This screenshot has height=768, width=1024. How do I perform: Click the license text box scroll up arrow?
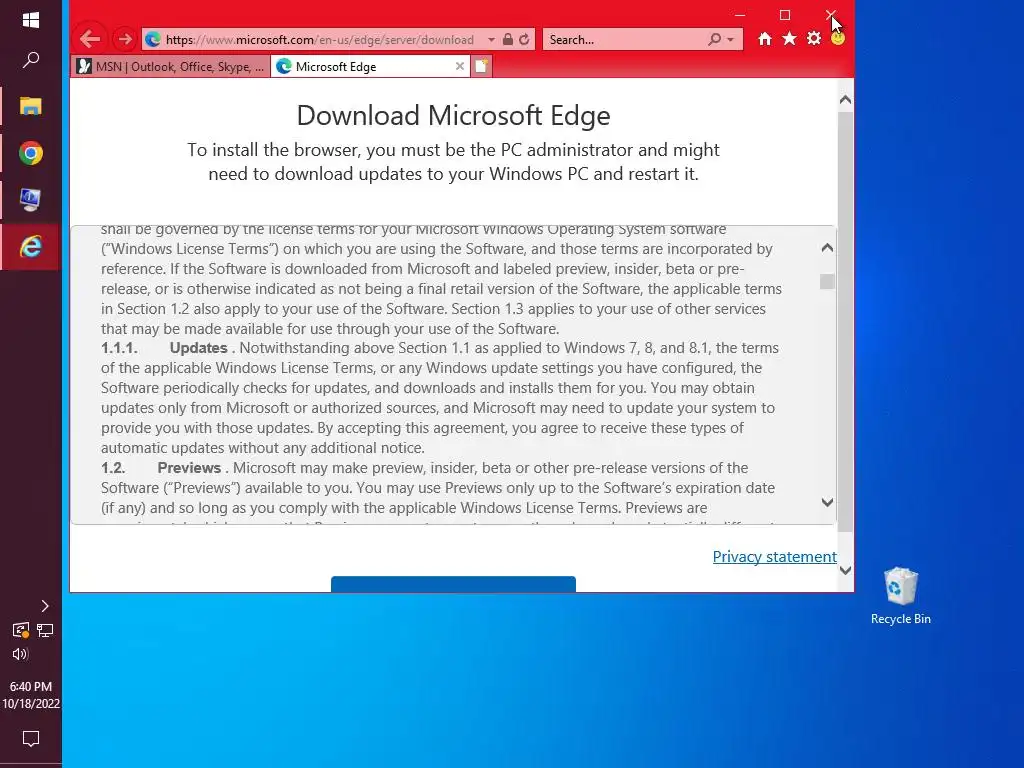point(827,248)
